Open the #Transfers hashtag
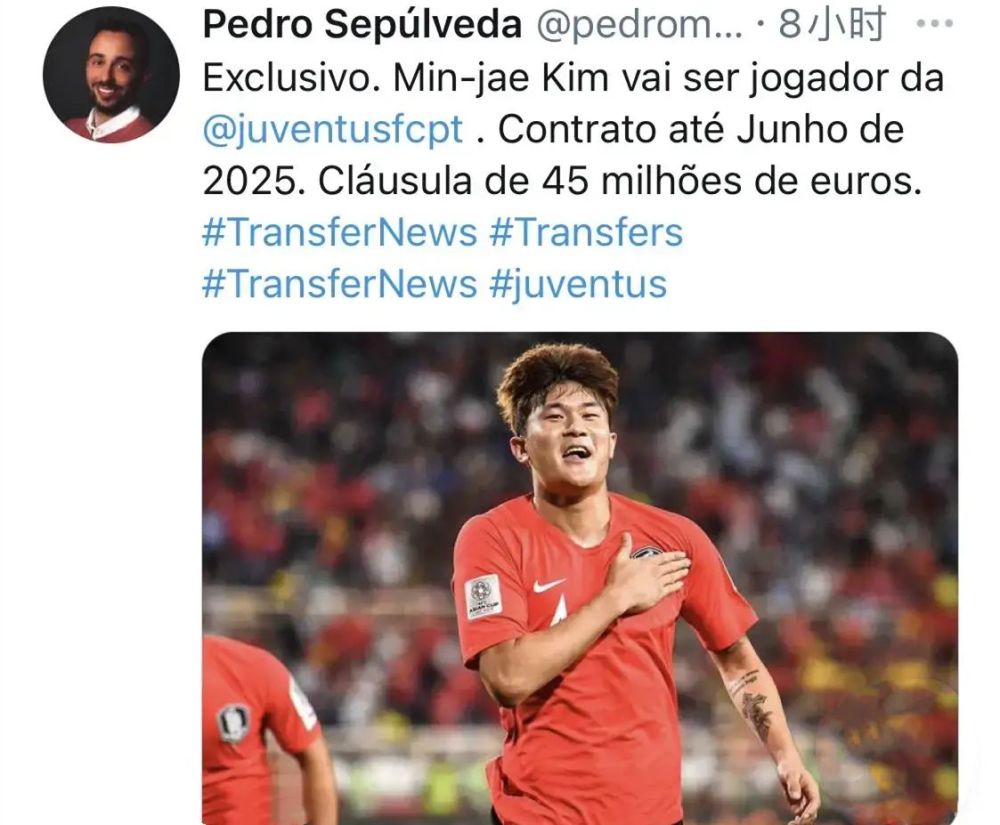This screenshot has width=1000, height=825. pos(586,232)
